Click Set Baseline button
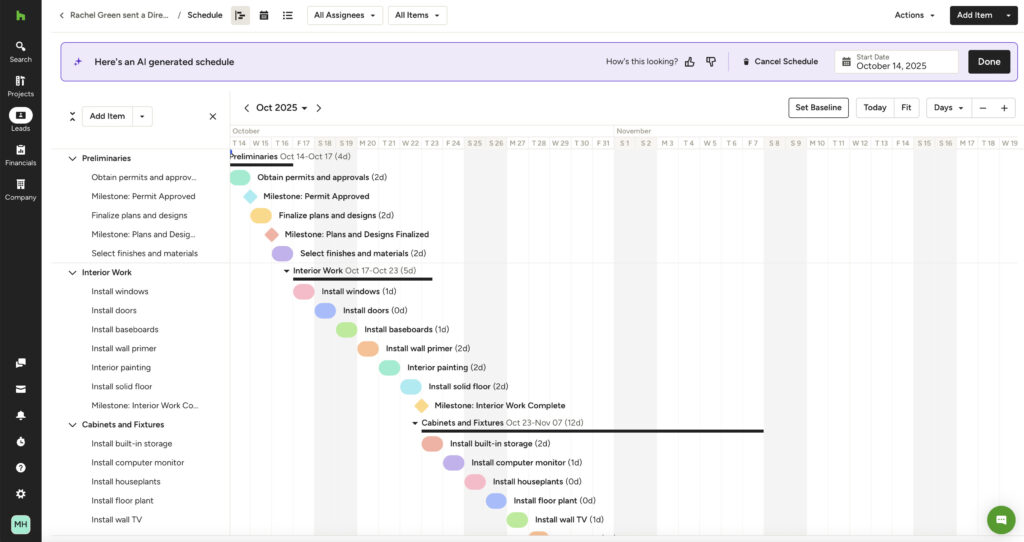 coord(818,108)
